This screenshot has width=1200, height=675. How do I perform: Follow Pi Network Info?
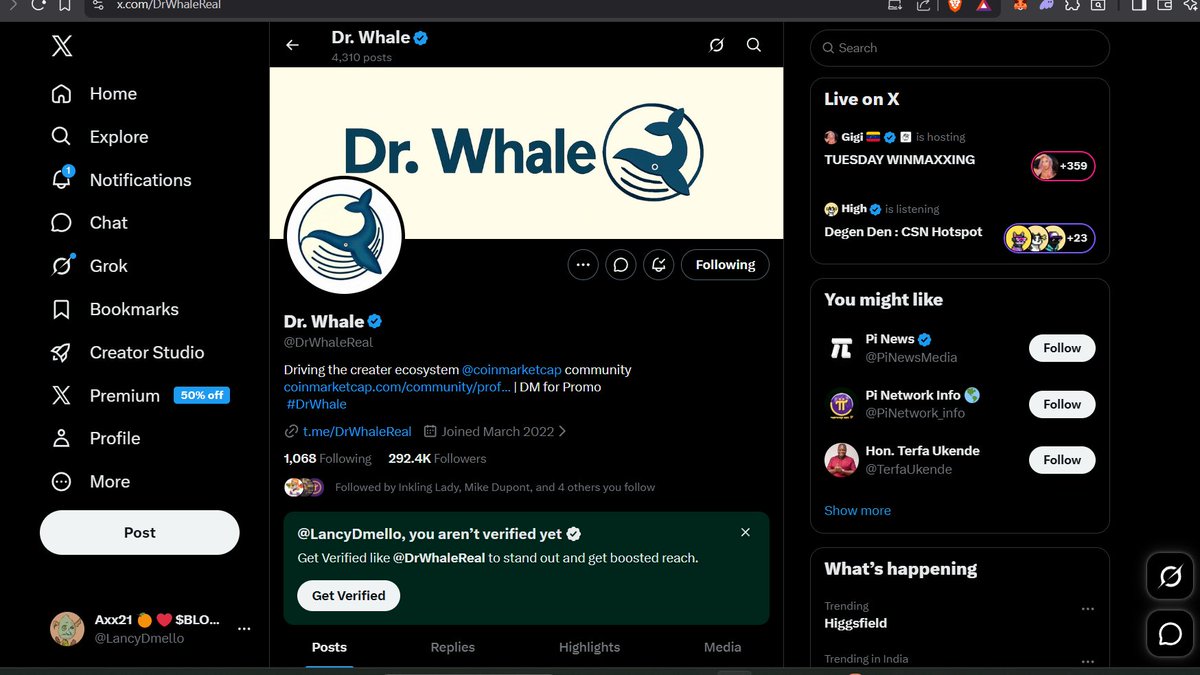pyautogui.click(x=1062, y=404)
